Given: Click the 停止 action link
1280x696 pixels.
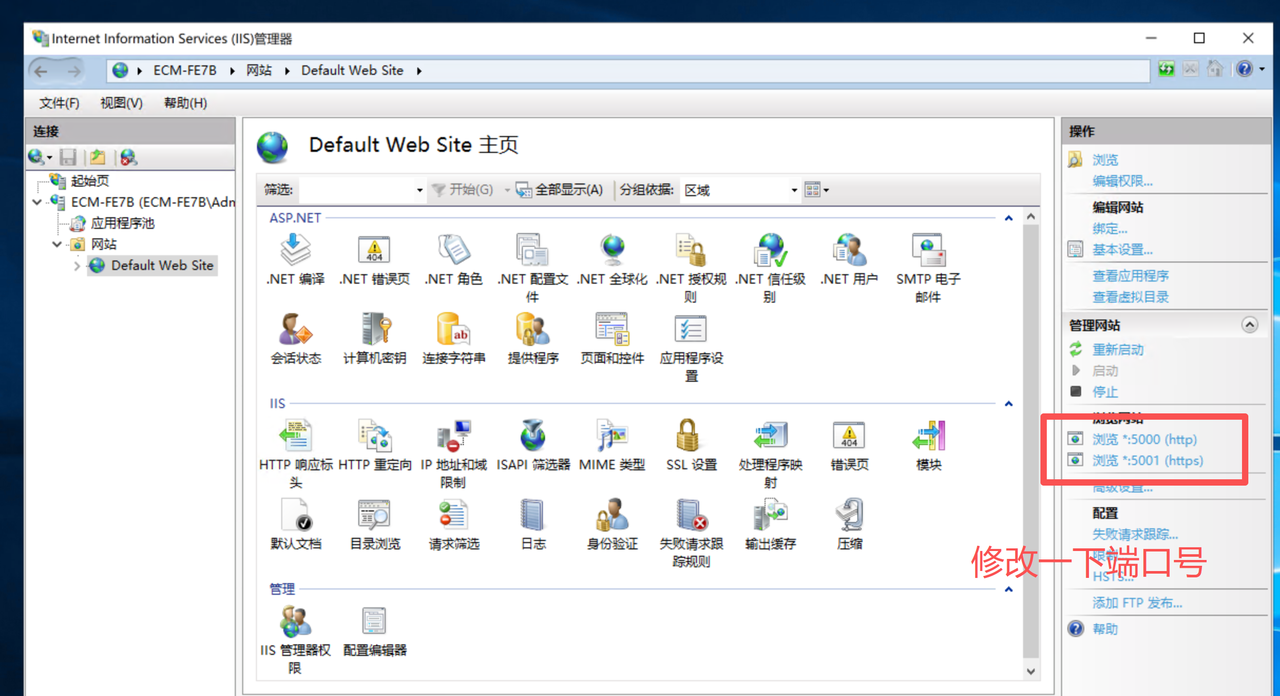Looking at the screenshot, I should point(1105,392).
